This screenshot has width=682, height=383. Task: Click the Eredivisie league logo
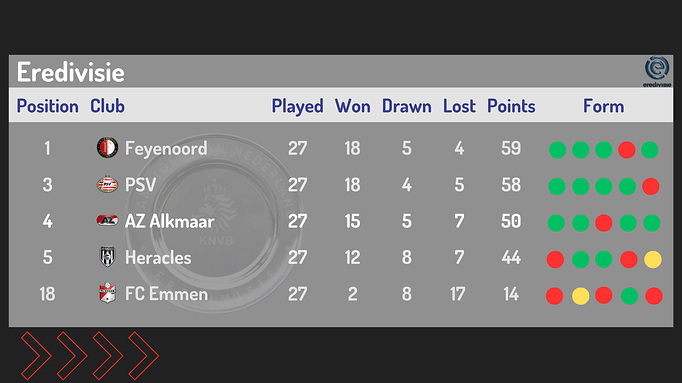(657, 71)
